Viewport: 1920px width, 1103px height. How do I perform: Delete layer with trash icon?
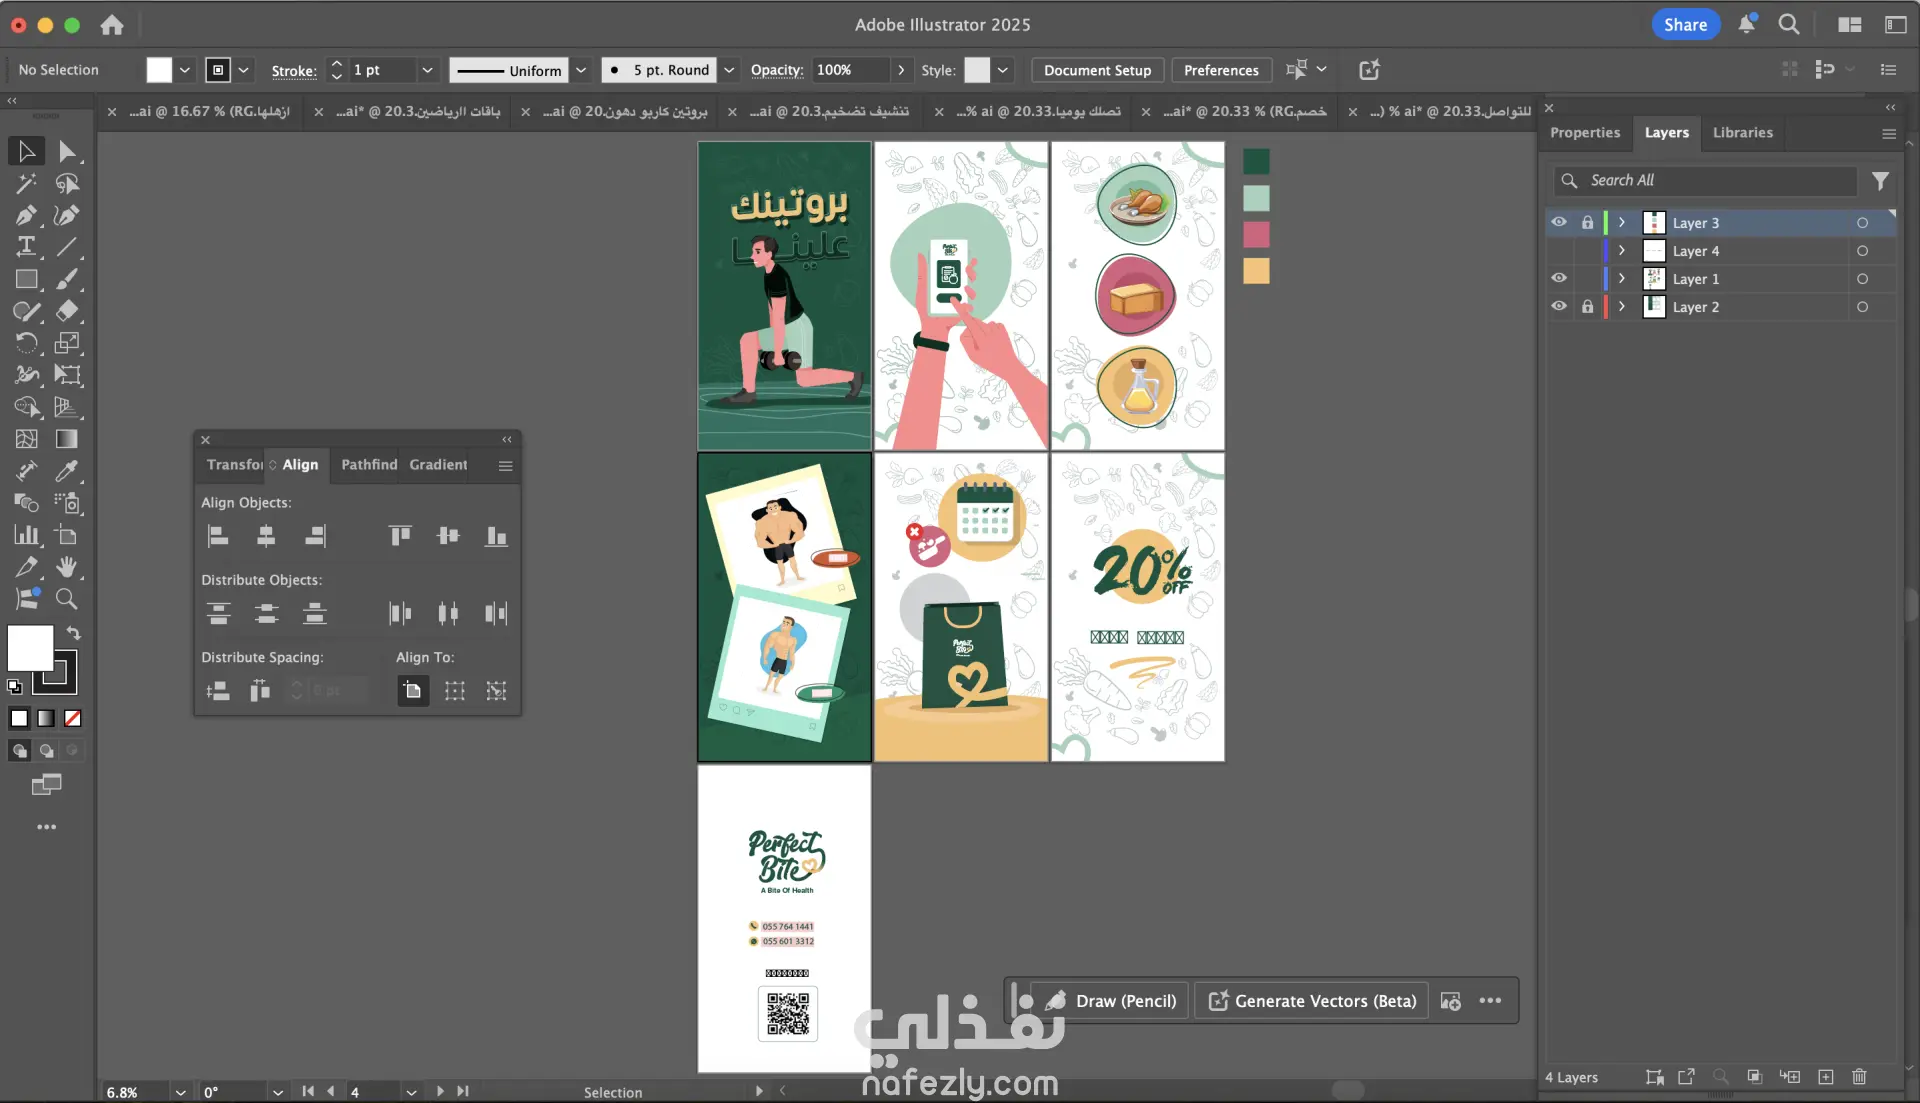coord(1859,1077)
